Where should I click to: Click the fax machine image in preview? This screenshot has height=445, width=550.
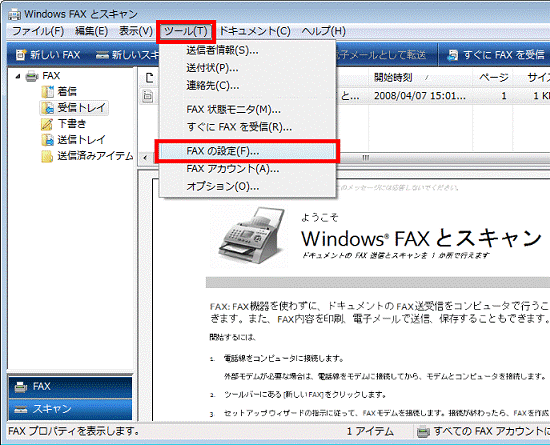click(x=251, y=236)
